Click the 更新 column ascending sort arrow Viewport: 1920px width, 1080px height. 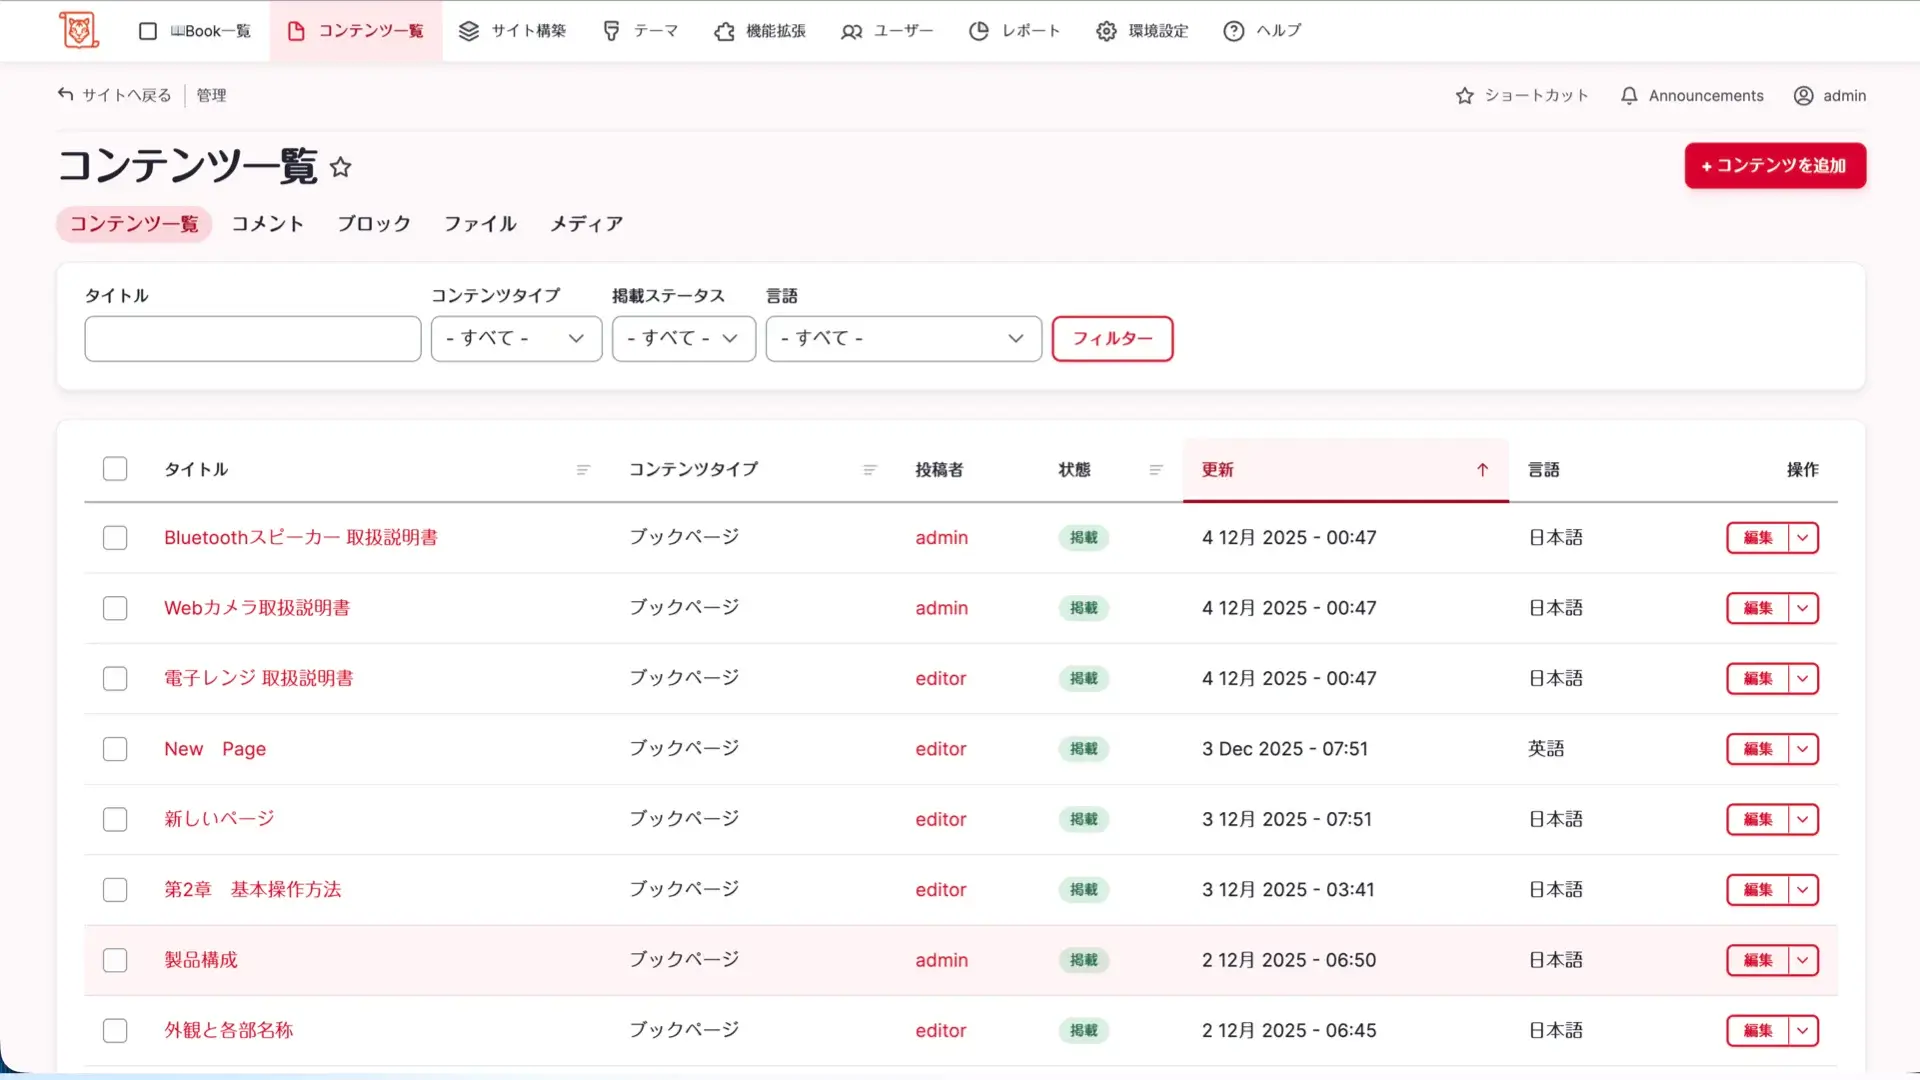coord(1482,470)
